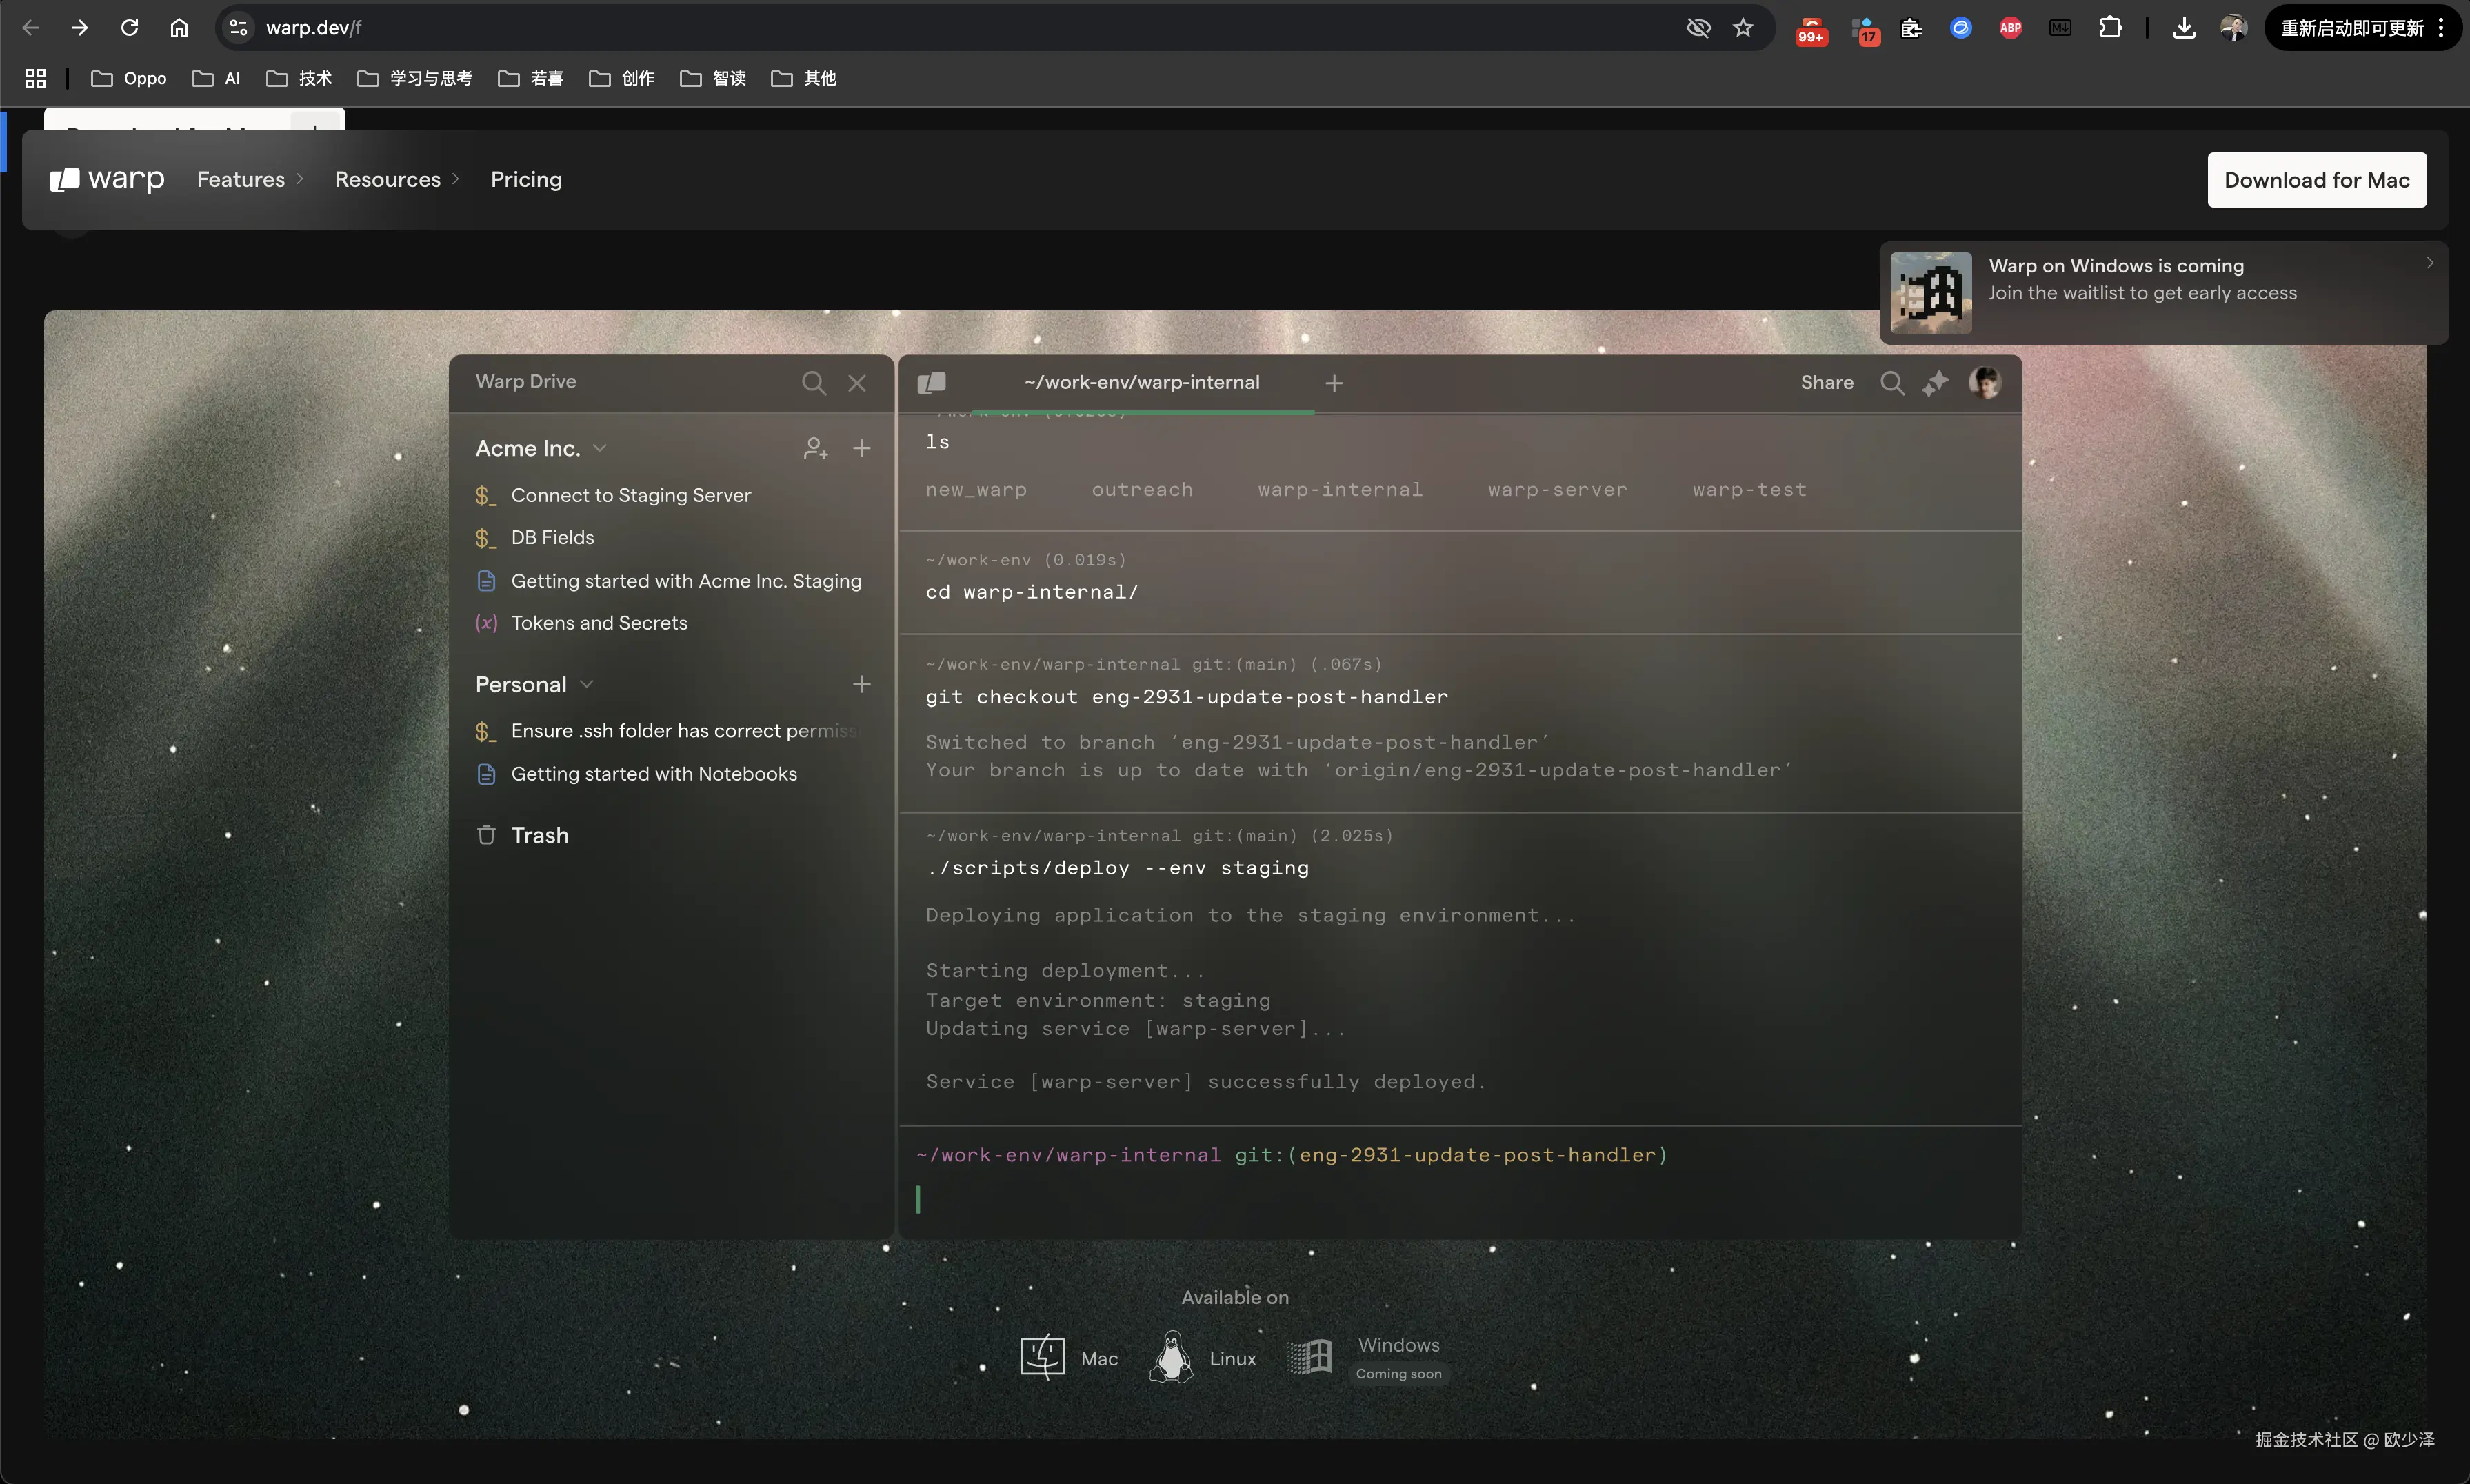Open a new terminal tab with plus

[x=1334, y=383]
